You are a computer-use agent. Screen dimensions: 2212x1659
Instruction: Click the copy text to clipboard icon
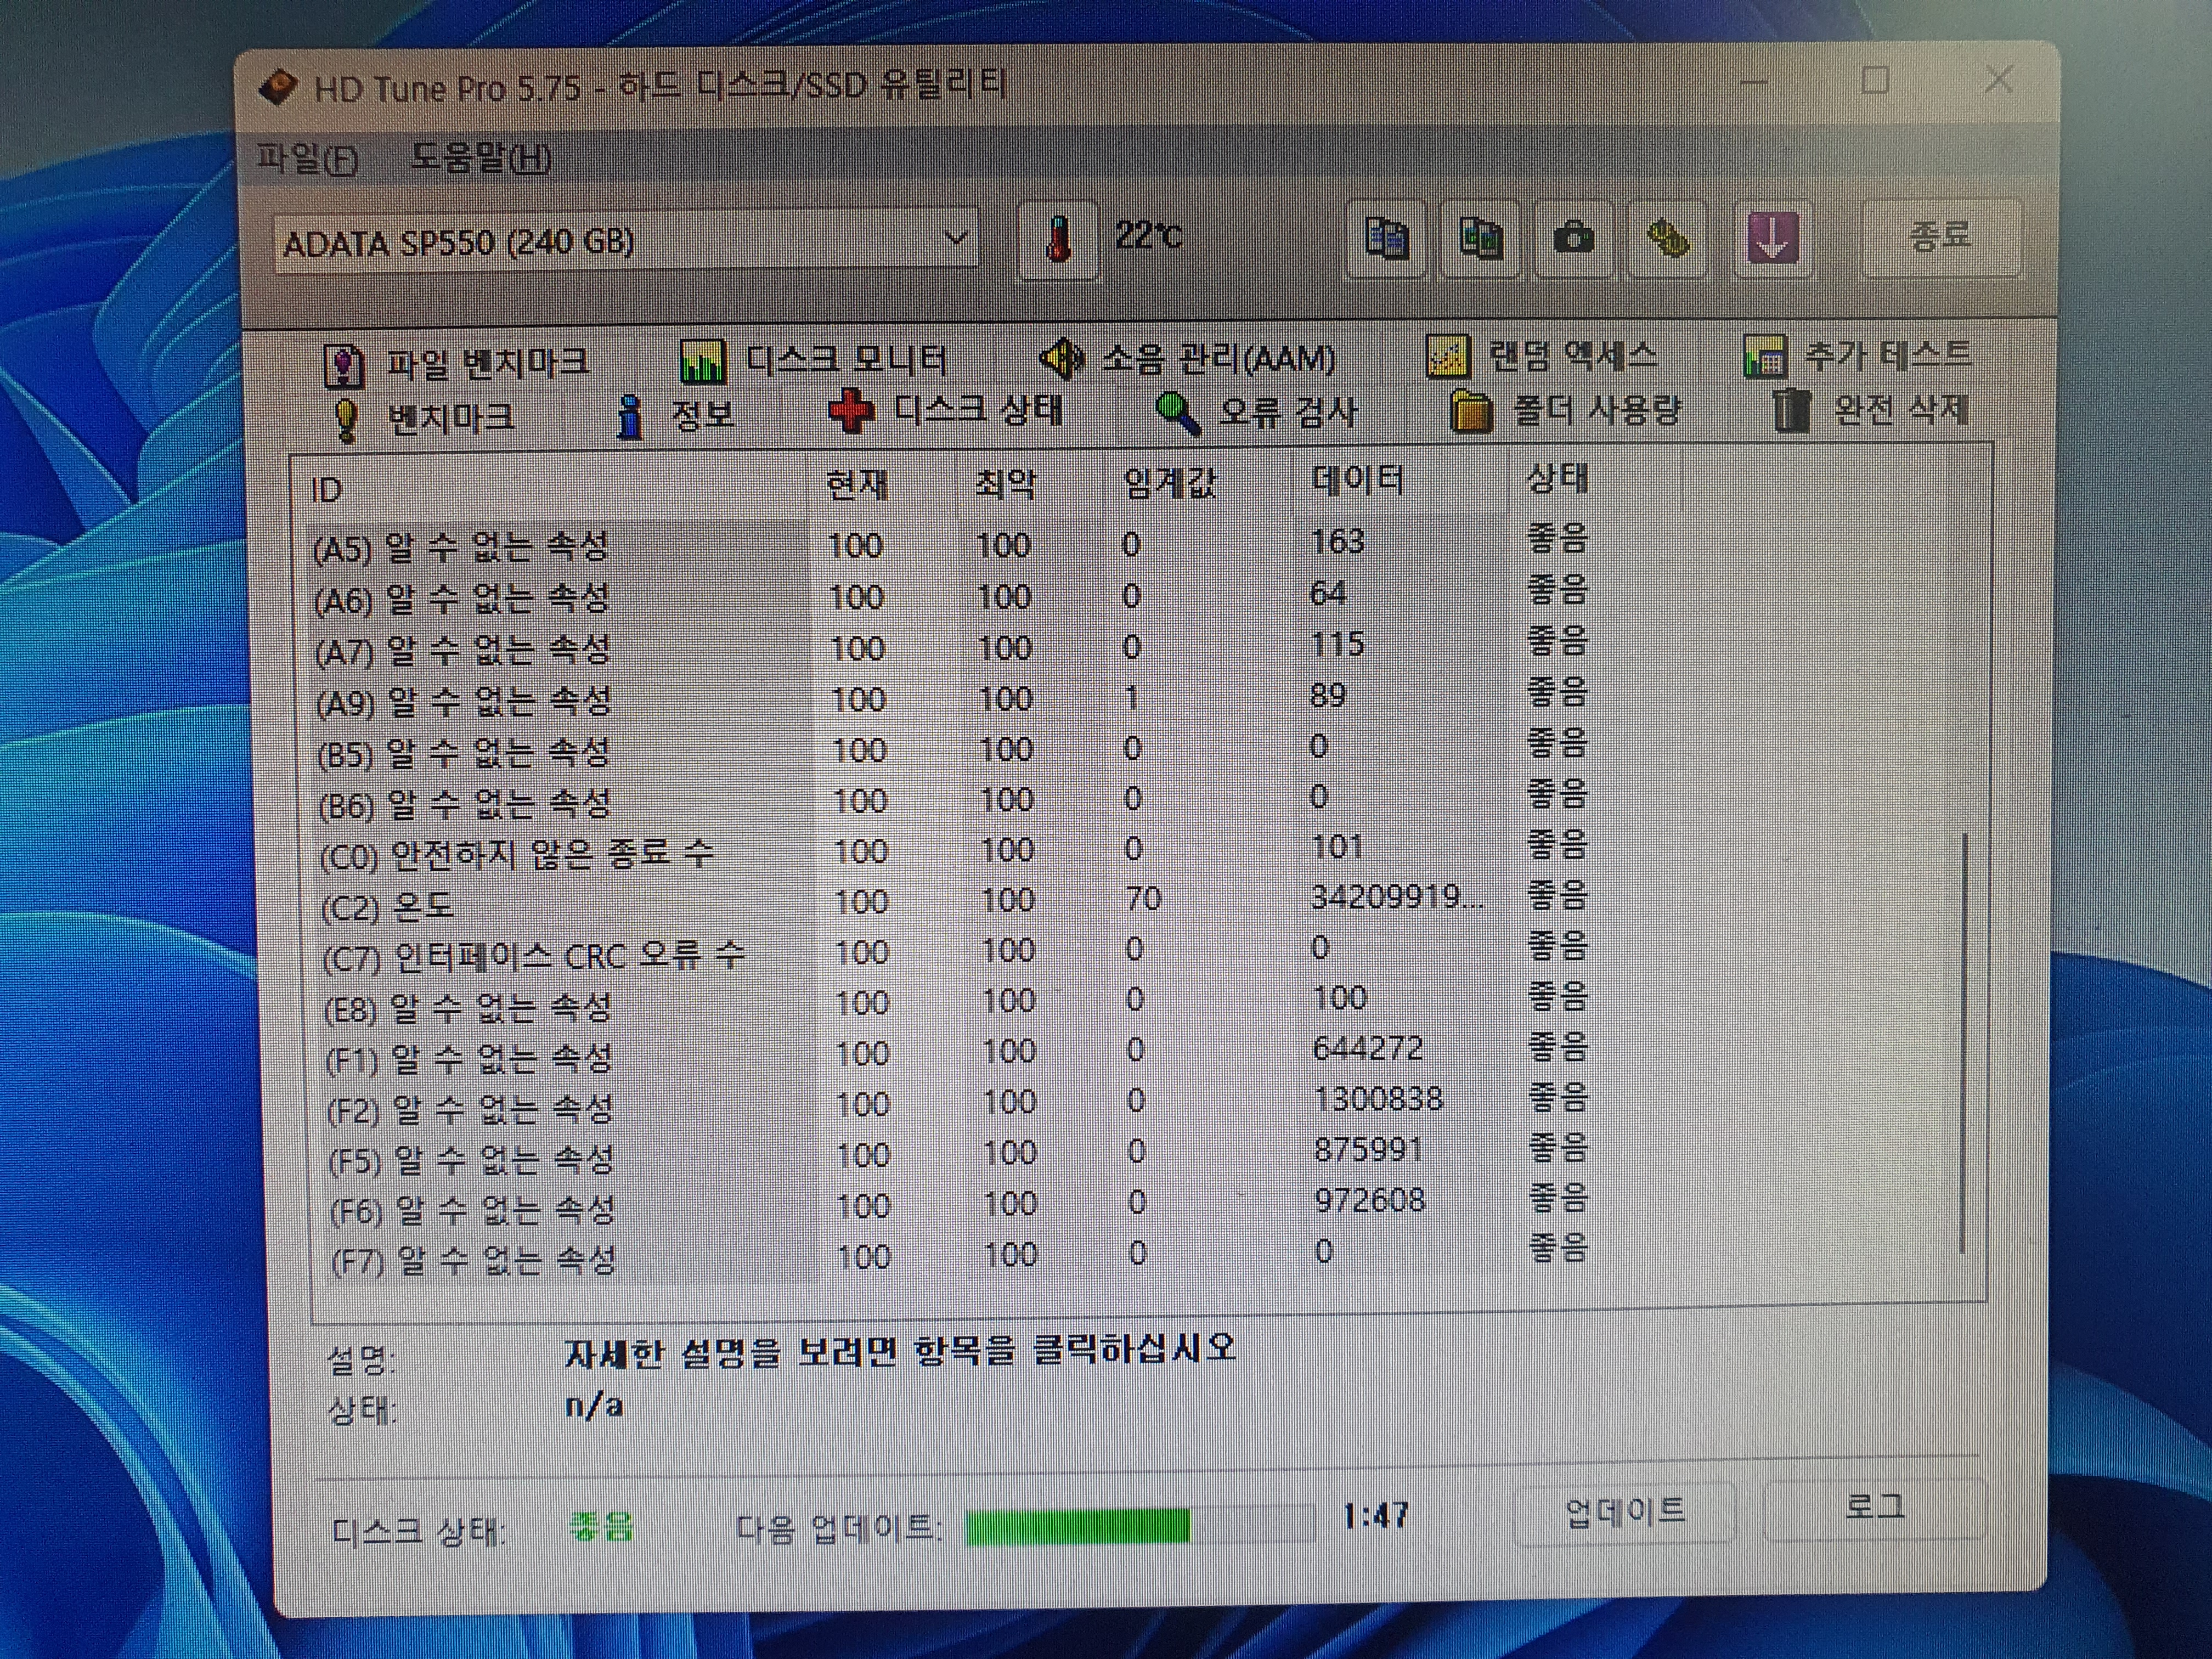[1386, 239]
